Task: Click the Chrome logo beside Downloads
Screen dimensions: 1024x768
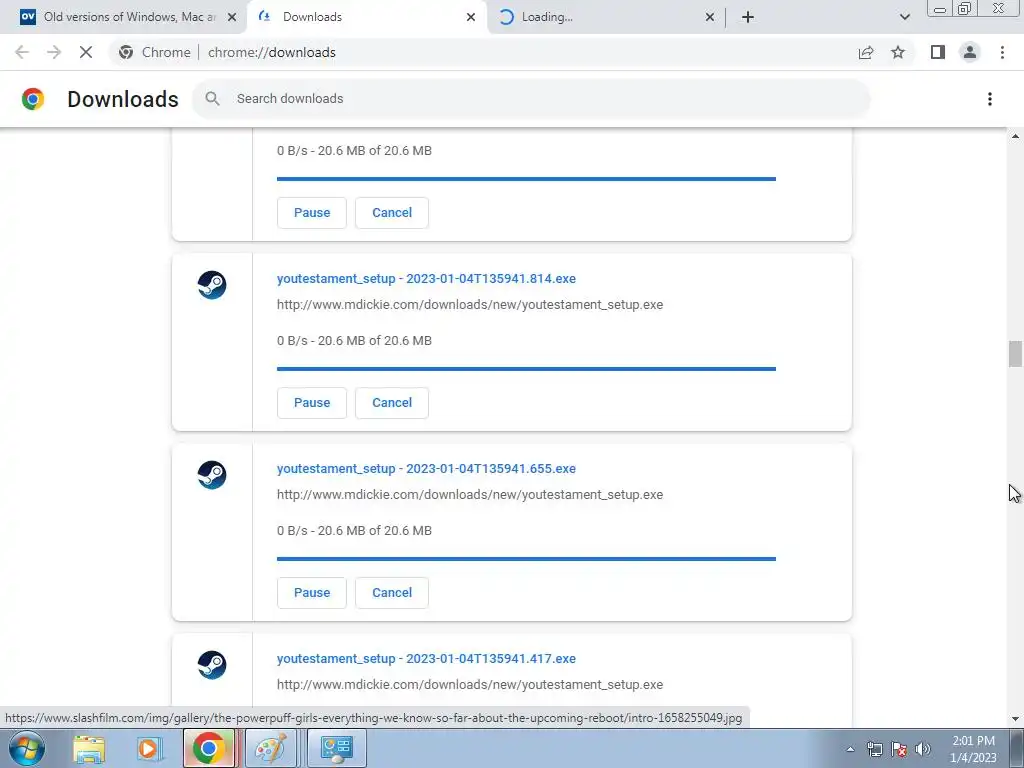Action: pyautogui.click(x=33, y=99)
